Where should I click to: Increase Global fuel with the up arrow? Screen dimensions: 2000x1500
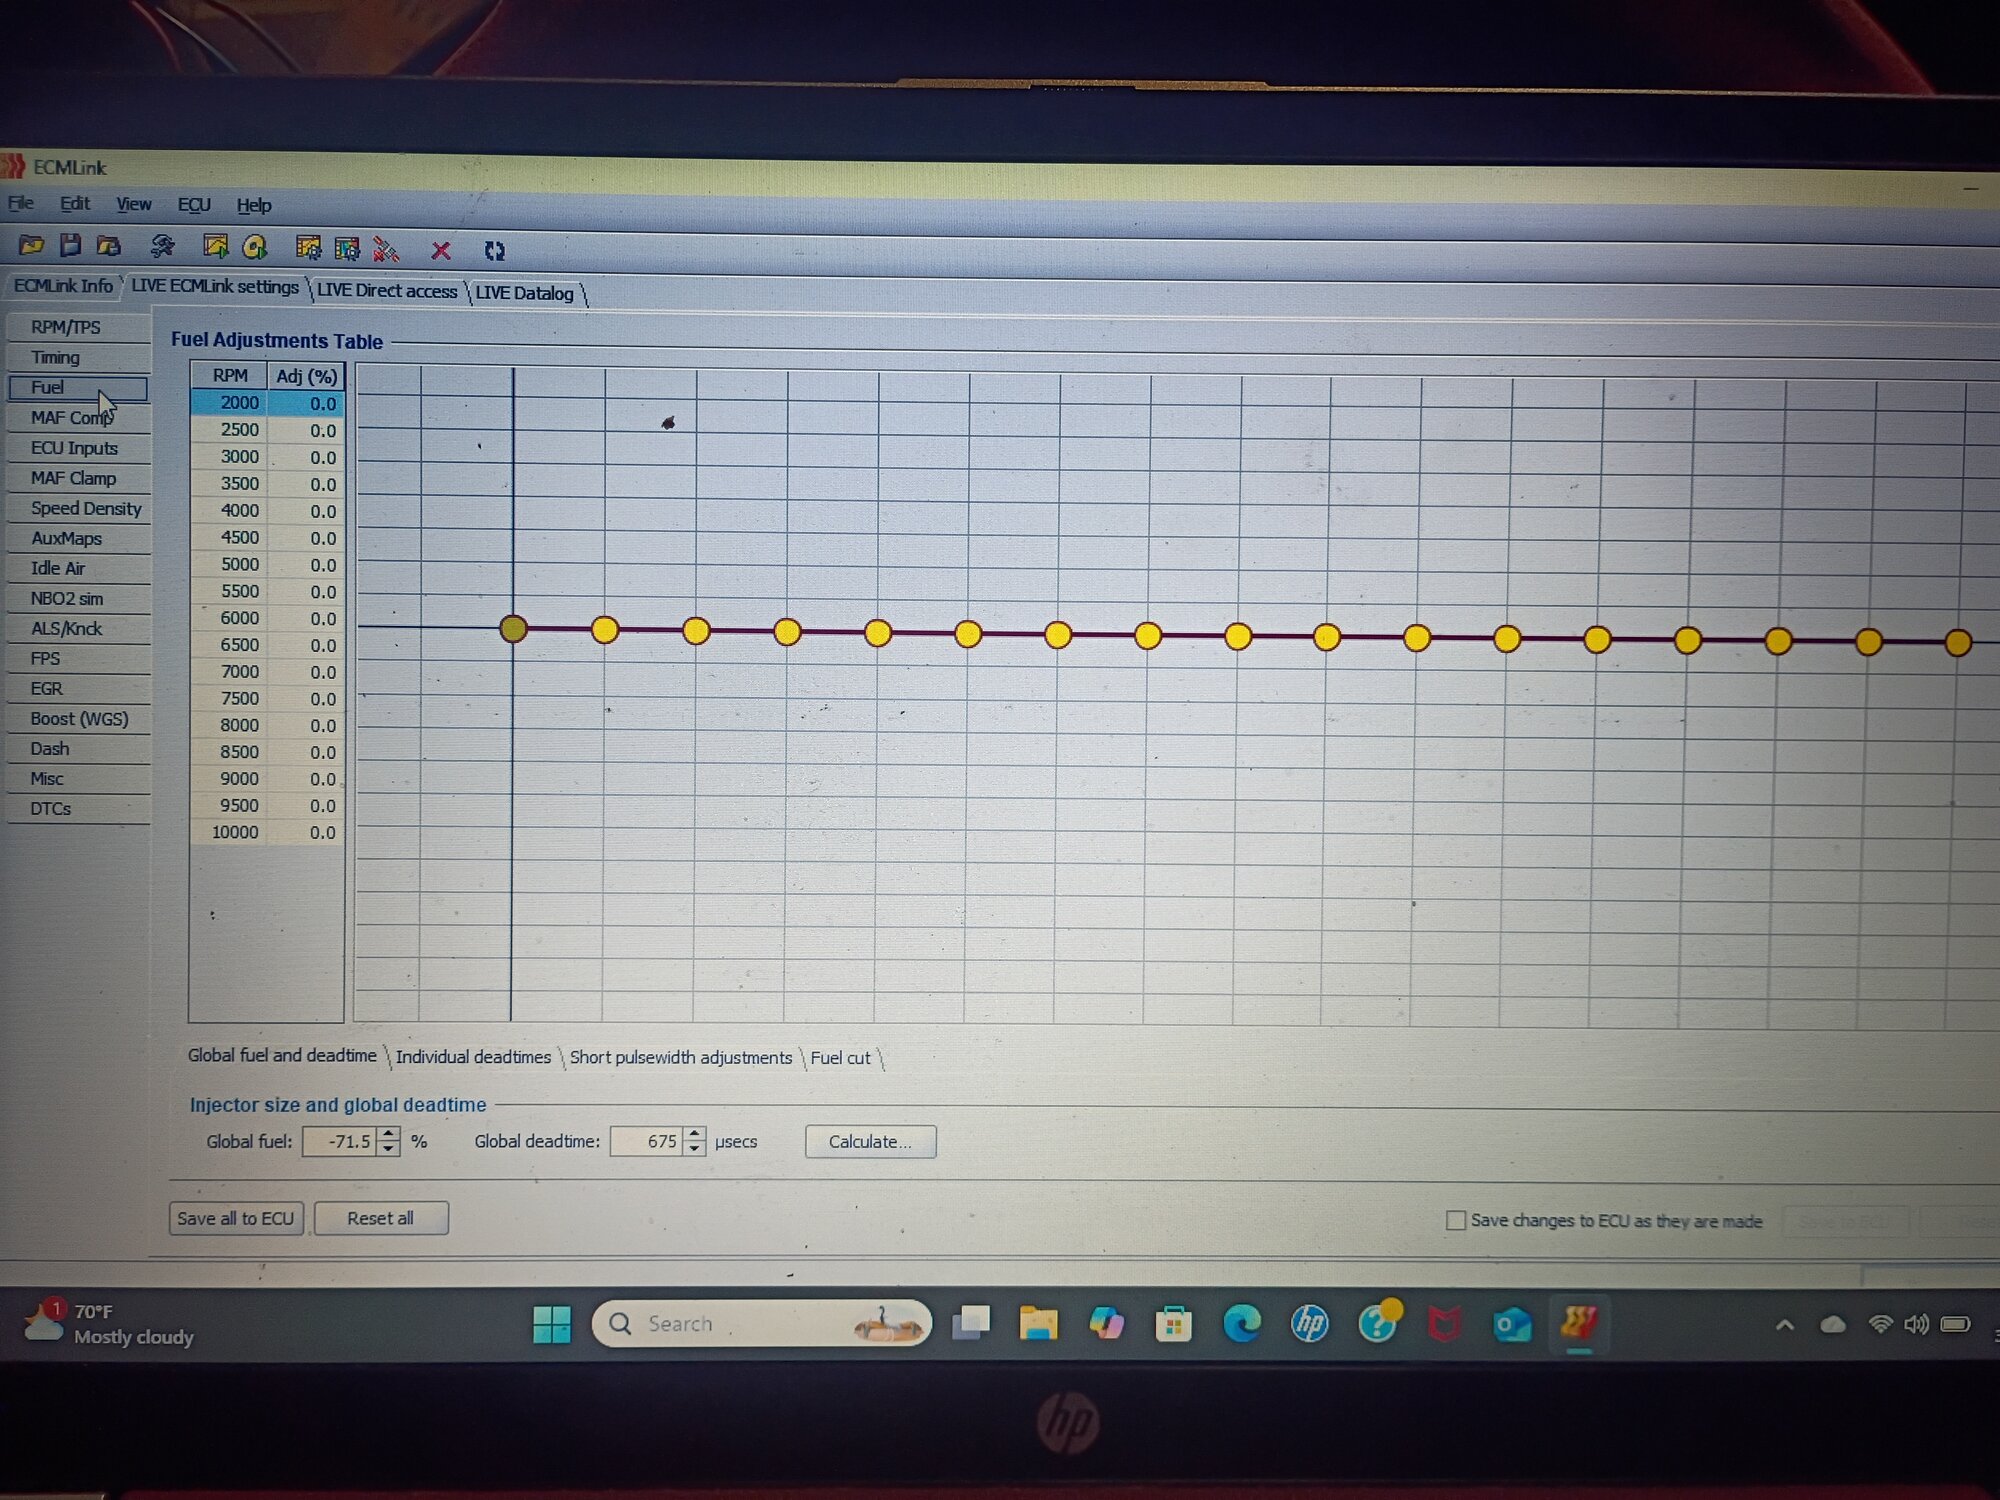click(x=389, y=1134)
